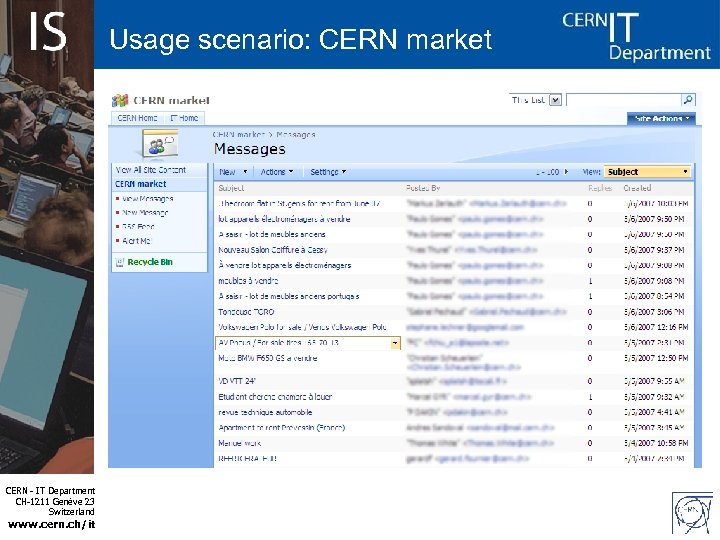Screen dimensions: 720x540
Task: Open the Site Actions menu
Action: 661,118
